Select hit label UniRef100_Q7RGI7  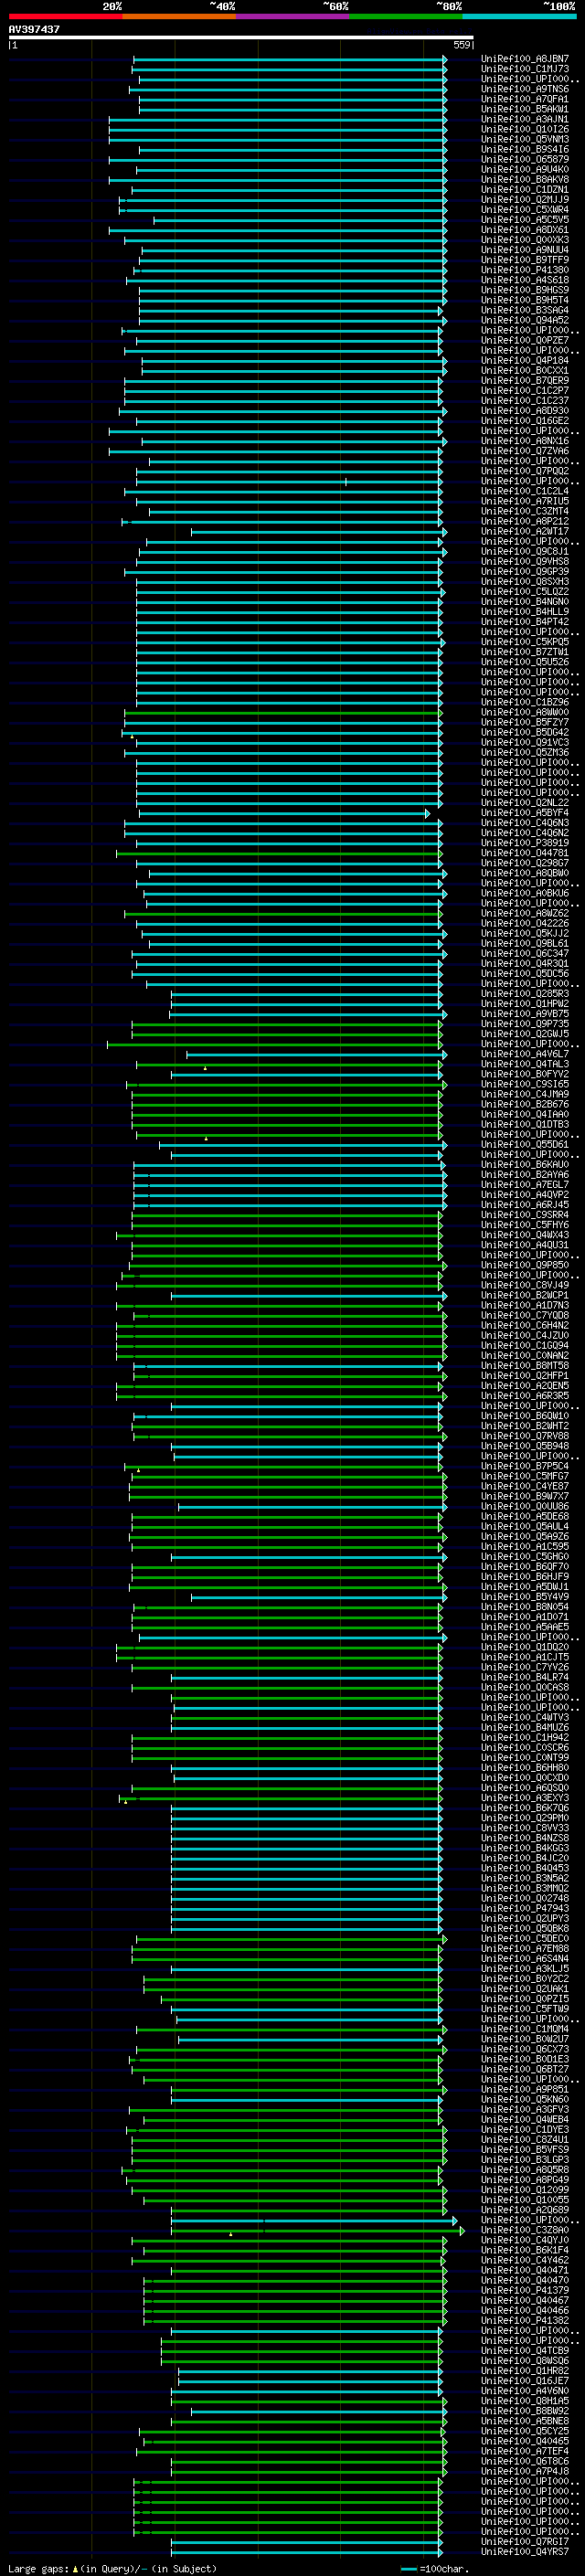coord(525,2541)
